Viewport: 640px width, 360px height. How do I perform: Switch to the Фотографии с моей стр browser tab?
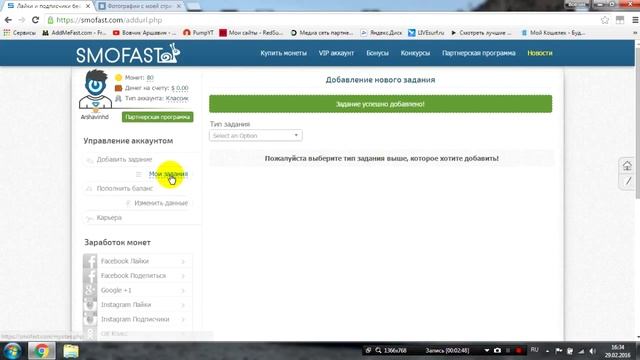point(139,6)
